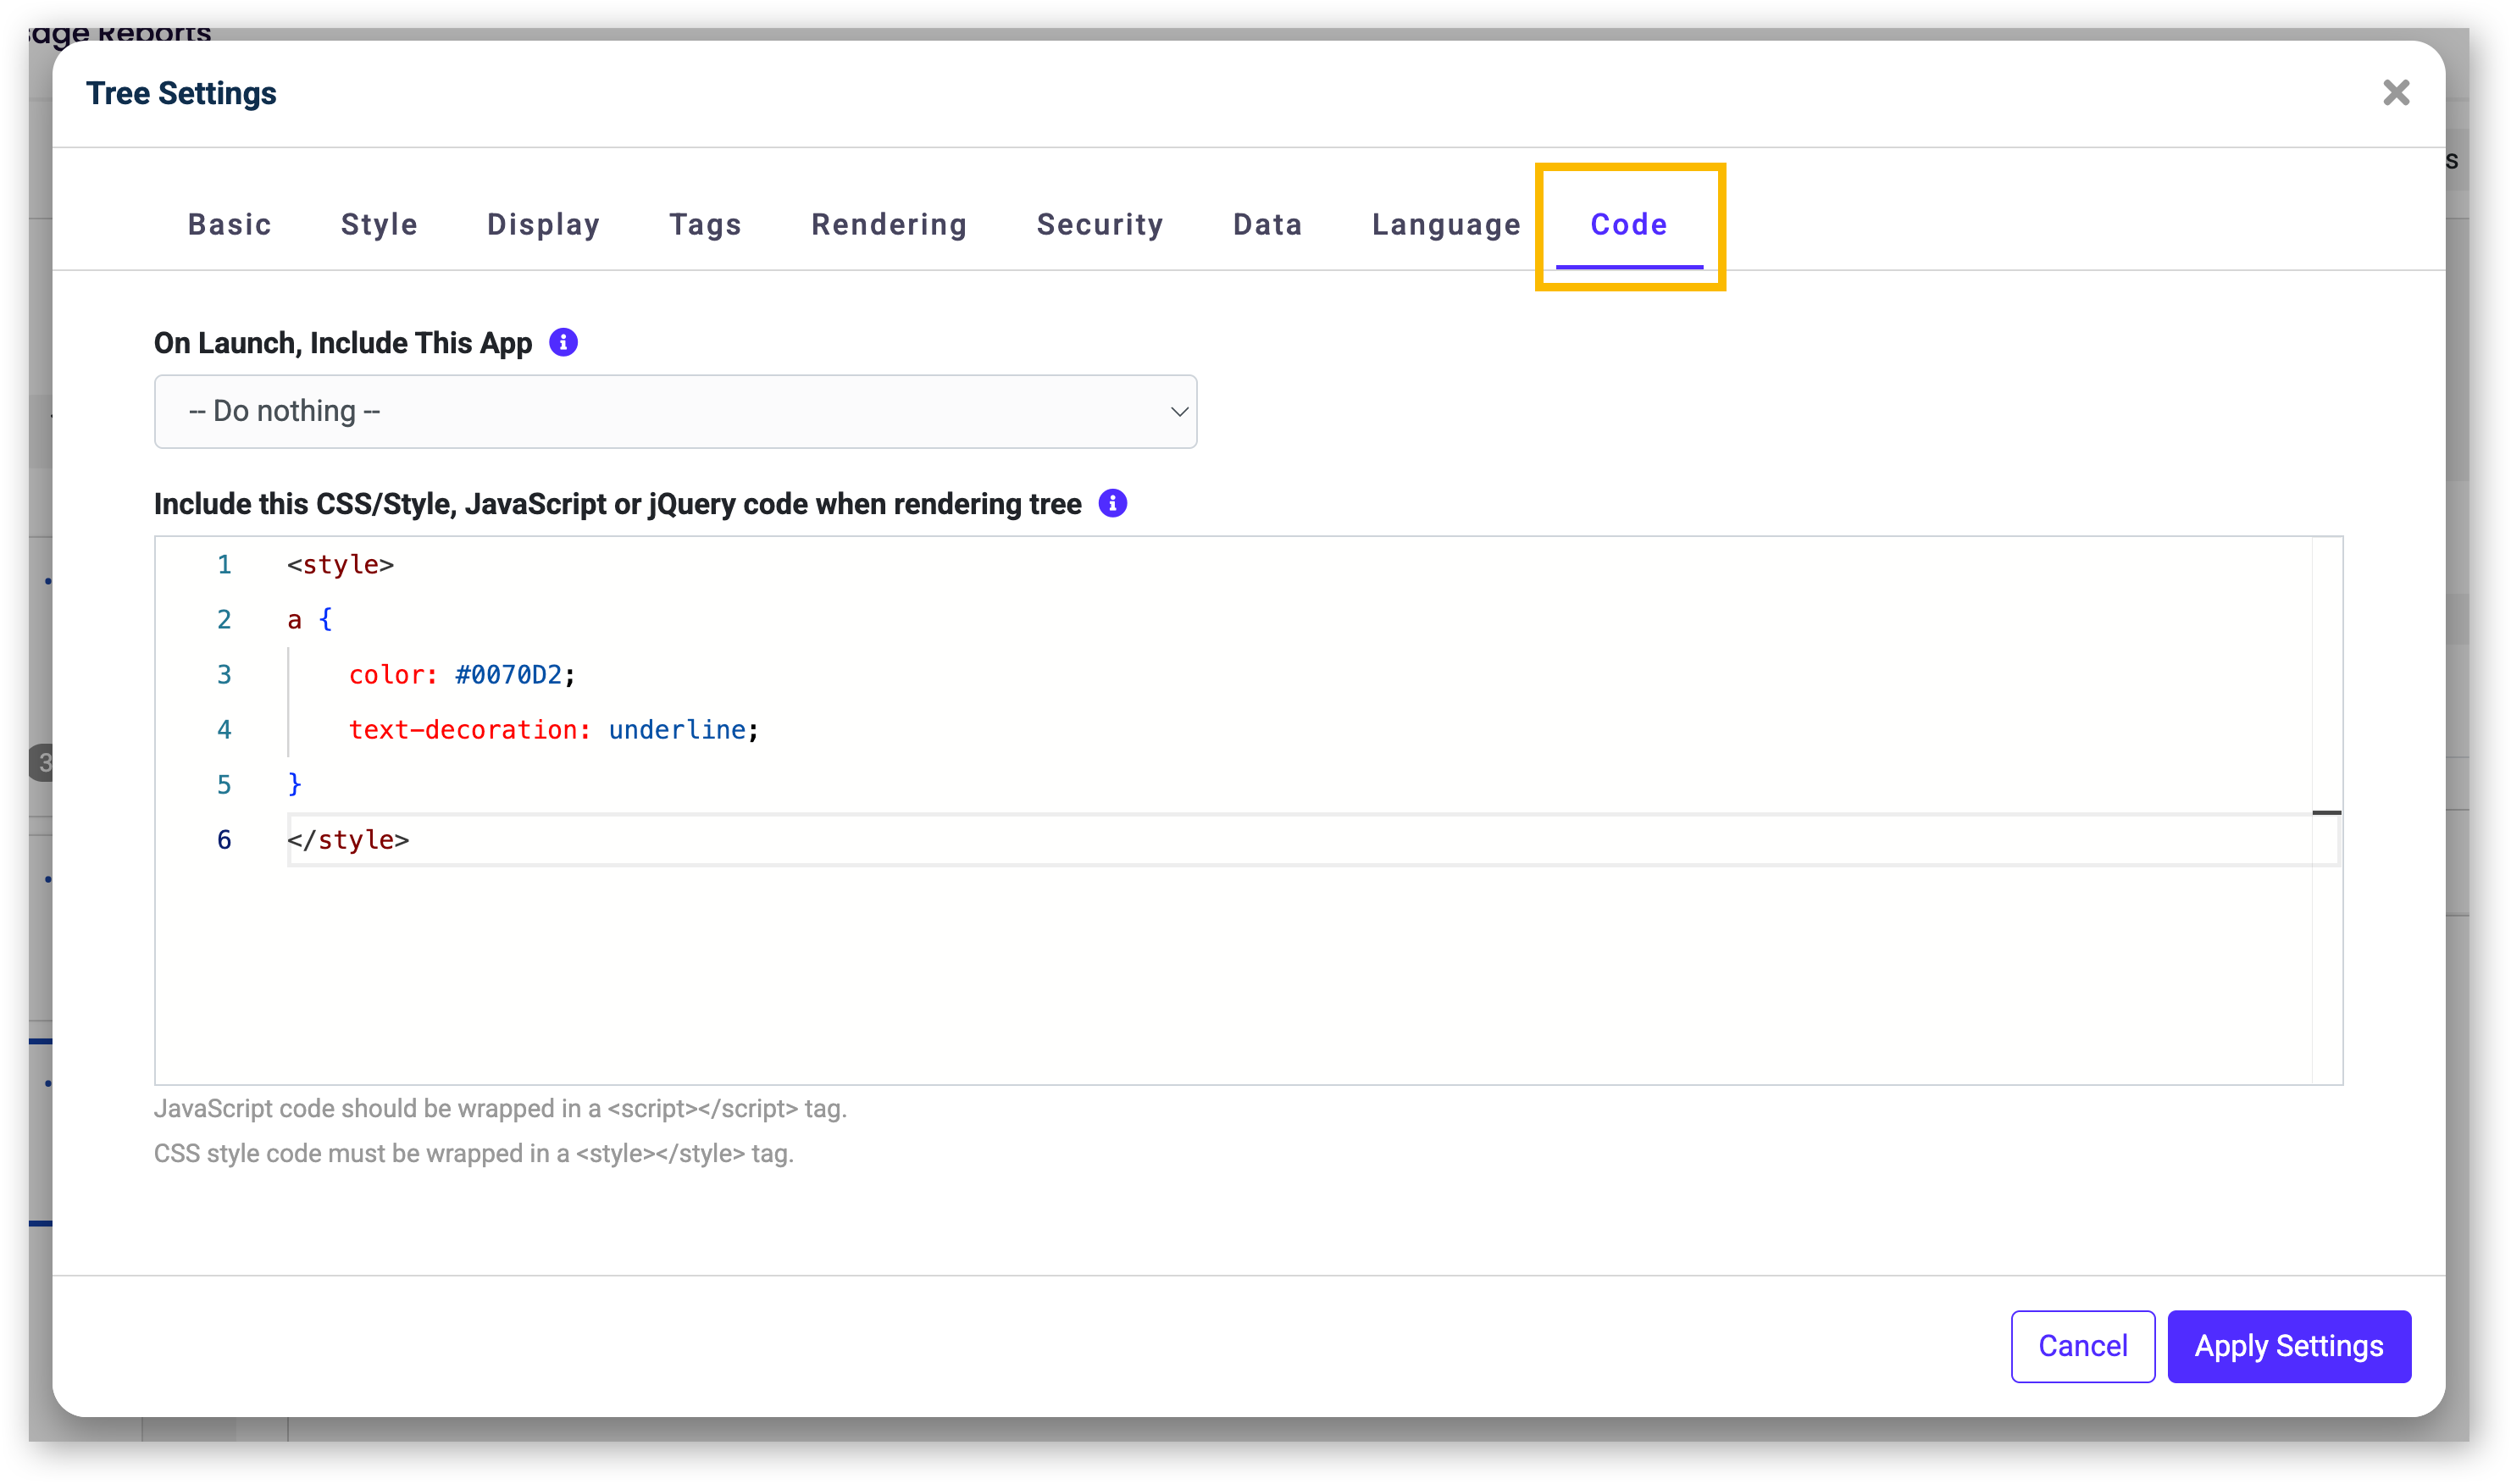Click the Cancel button
Viewport: 2511px width, 1484px height.
tap(2082, 1346)
